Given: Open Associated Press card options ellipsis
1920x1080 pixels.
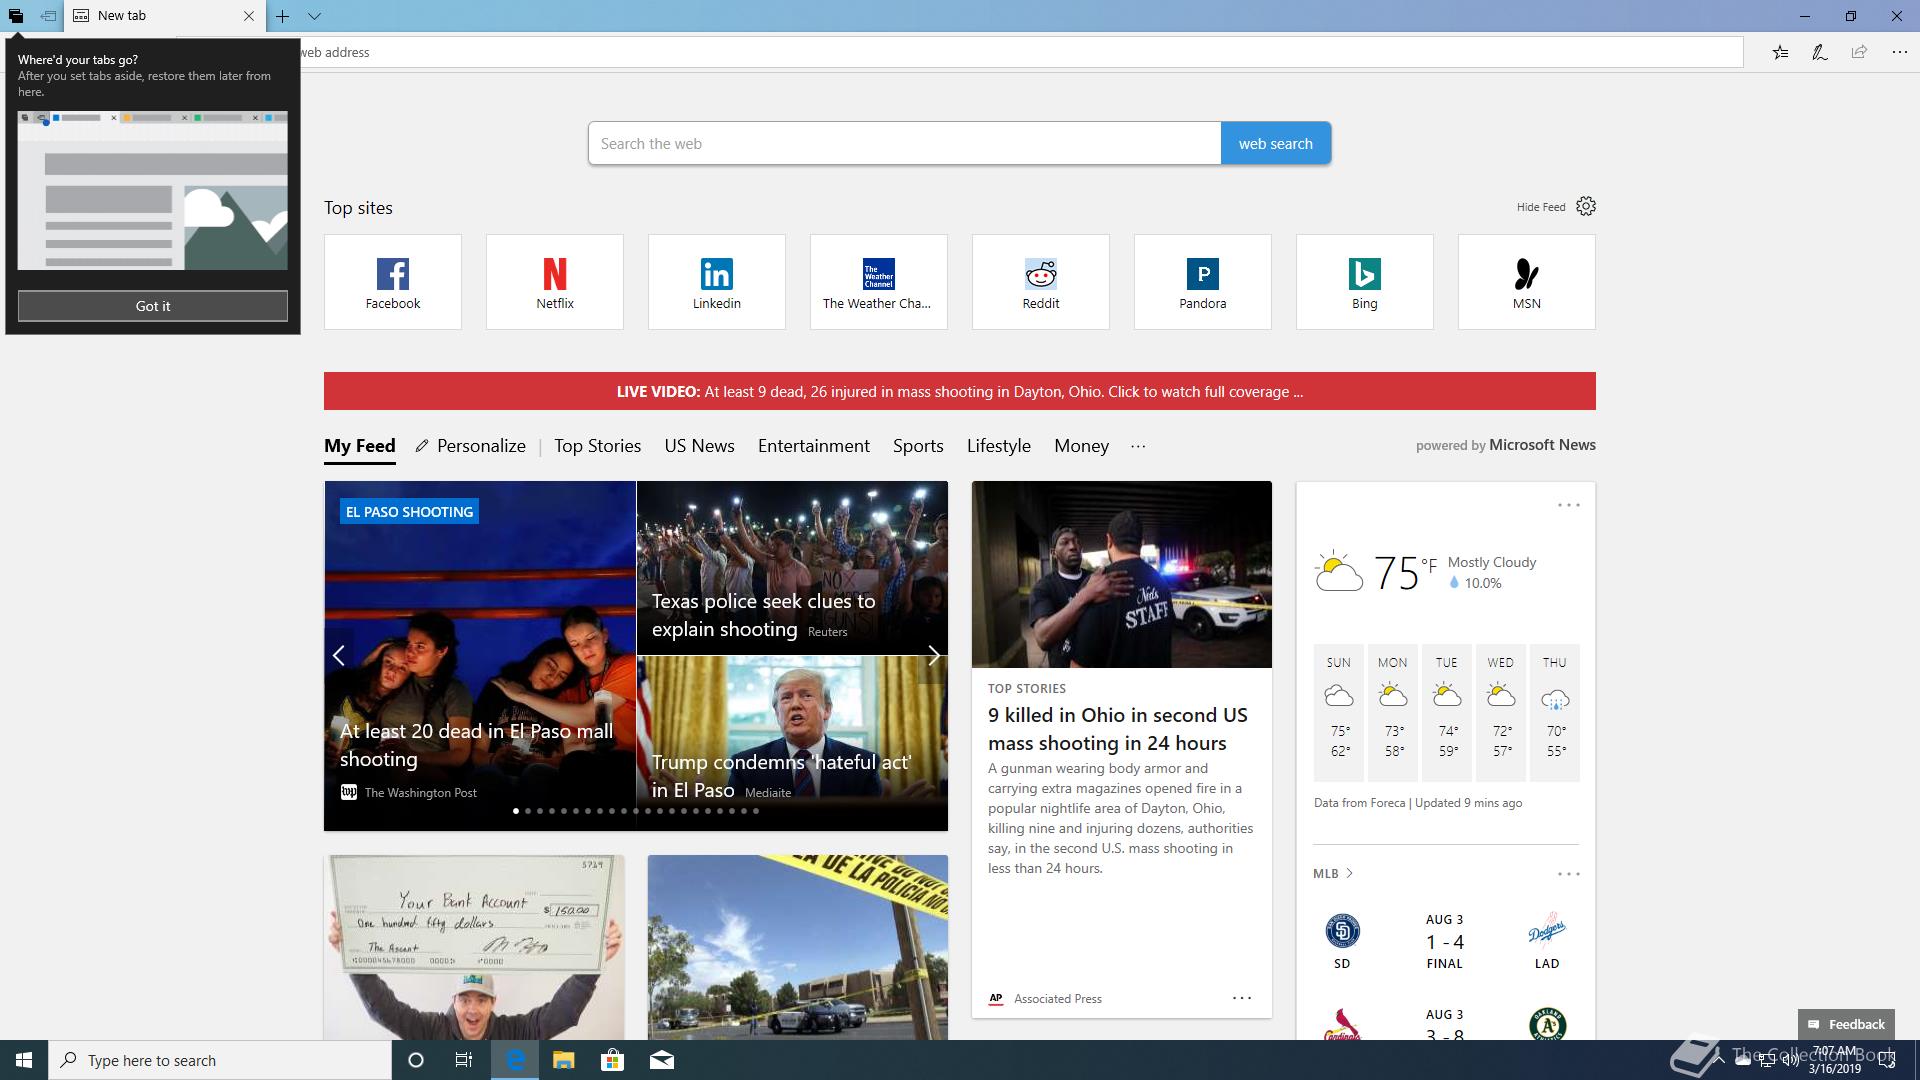Looking at the screenshot, I should pos(1242,998).
